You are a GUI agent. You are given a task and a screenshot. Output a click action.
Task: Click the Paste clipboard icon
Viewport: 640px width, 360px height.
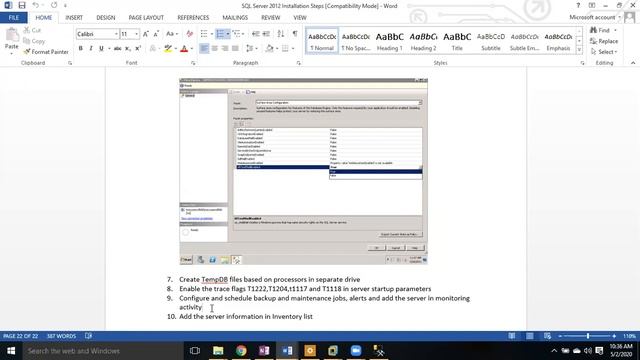coord(12,36)
